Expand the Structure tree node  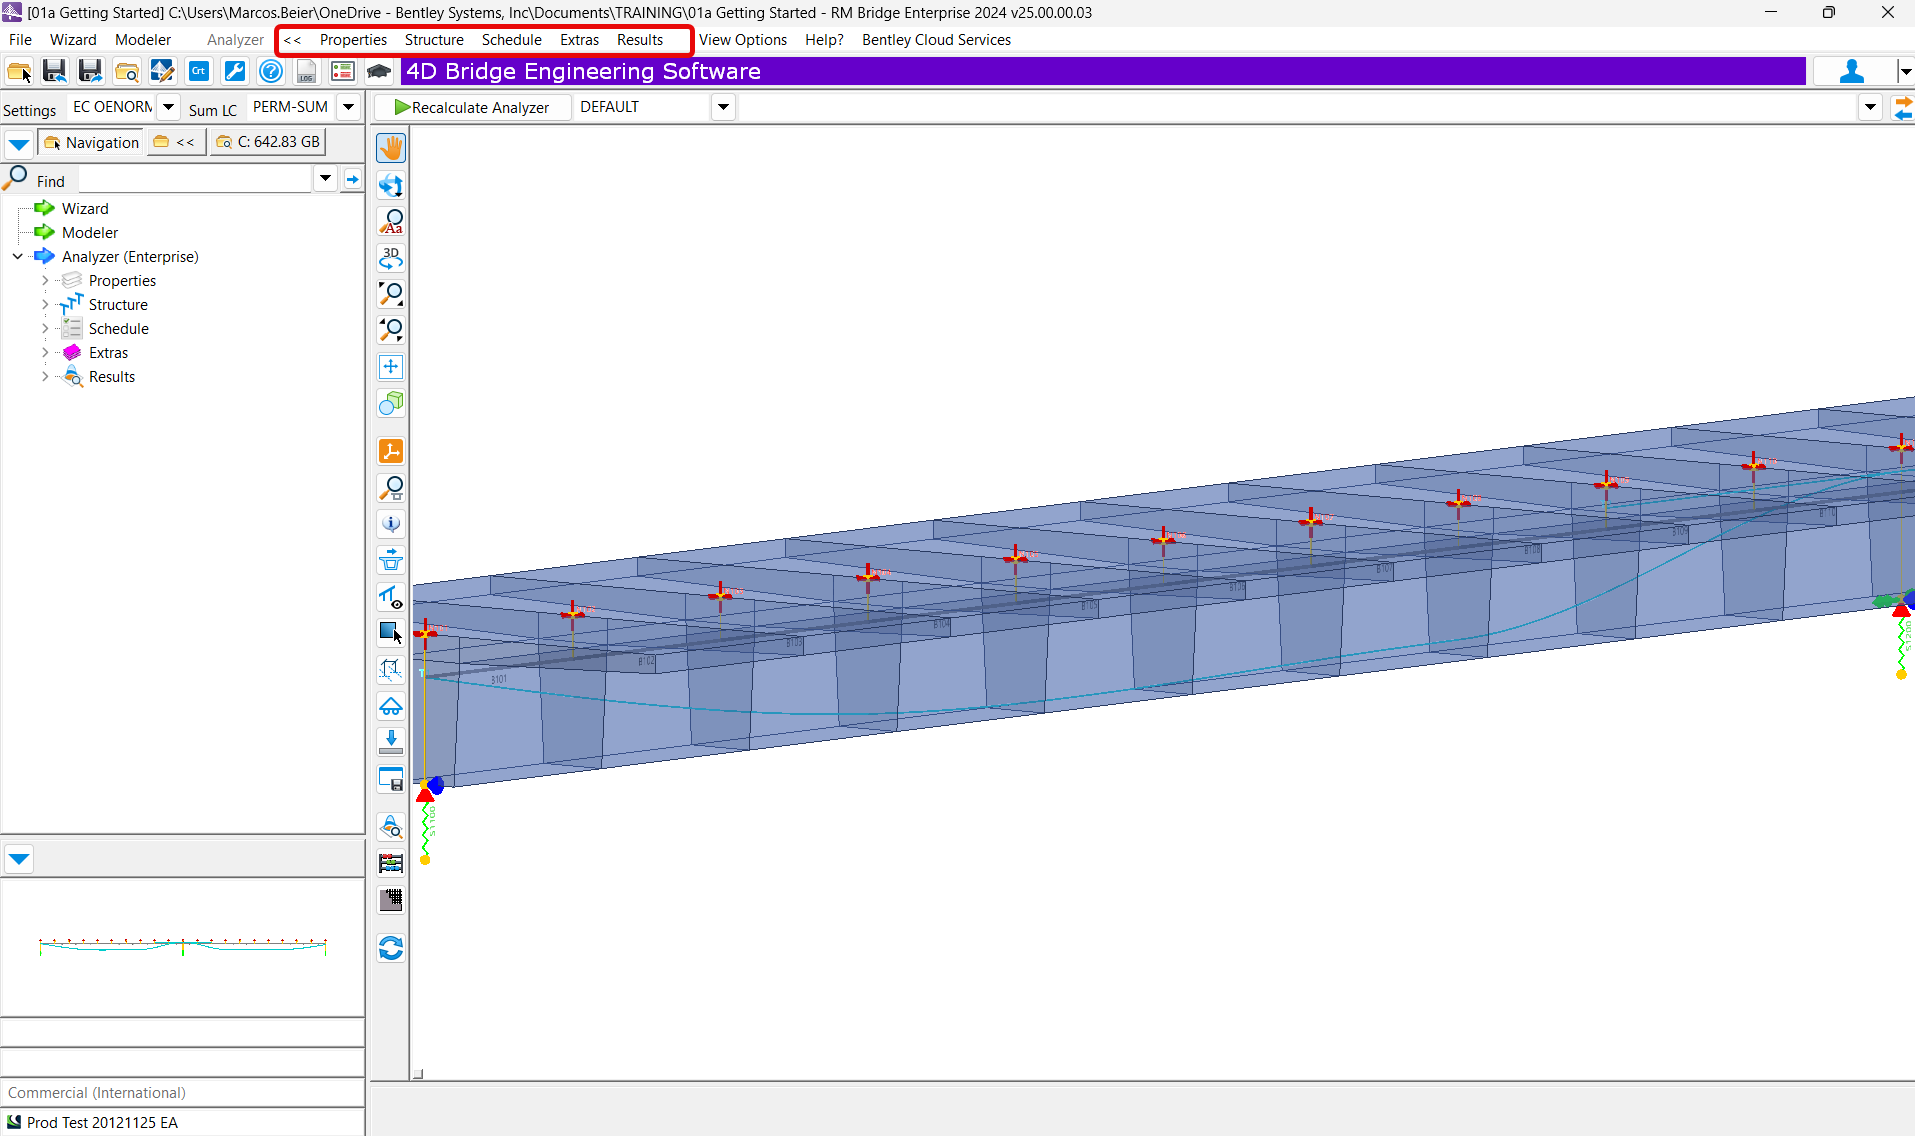[x=45, y=305]
